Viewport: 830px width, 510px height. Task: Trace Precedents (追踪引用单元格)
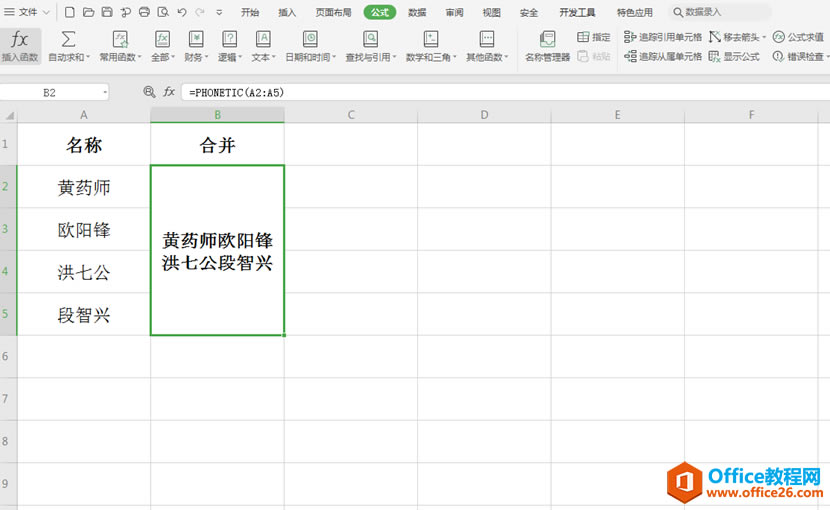click(x=663, y=37)
